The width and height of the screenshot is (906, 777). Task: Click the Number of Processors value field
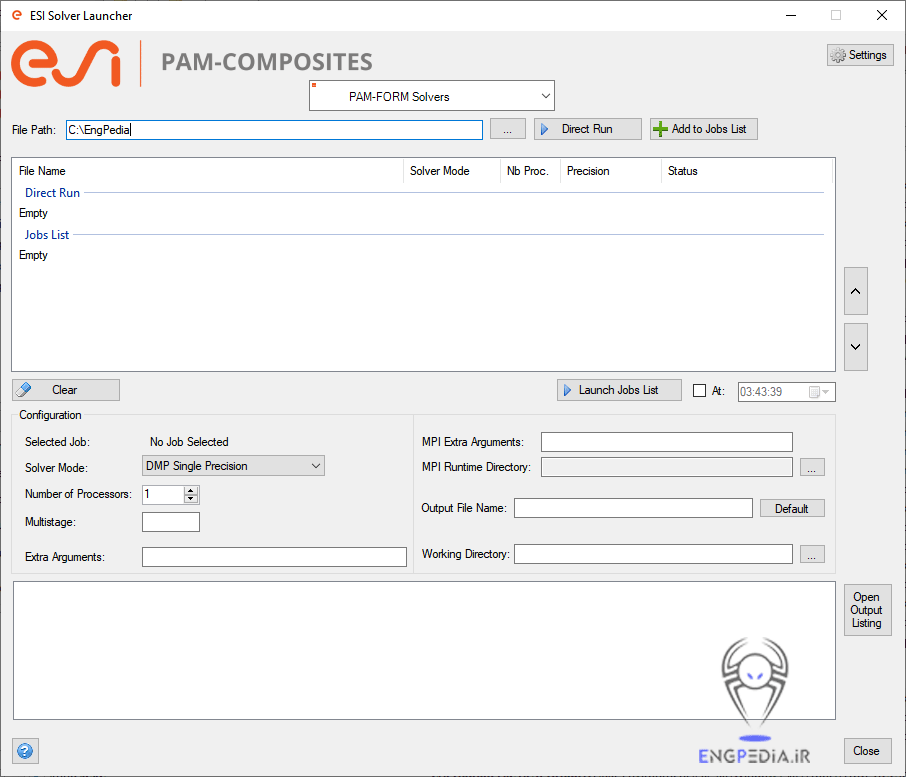(163, 495)
